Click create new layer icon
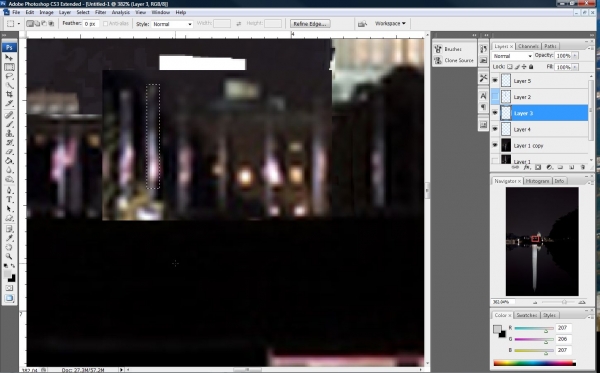Image resolution: width=600 pixels, height=373 pixels. tap(571, 167)
